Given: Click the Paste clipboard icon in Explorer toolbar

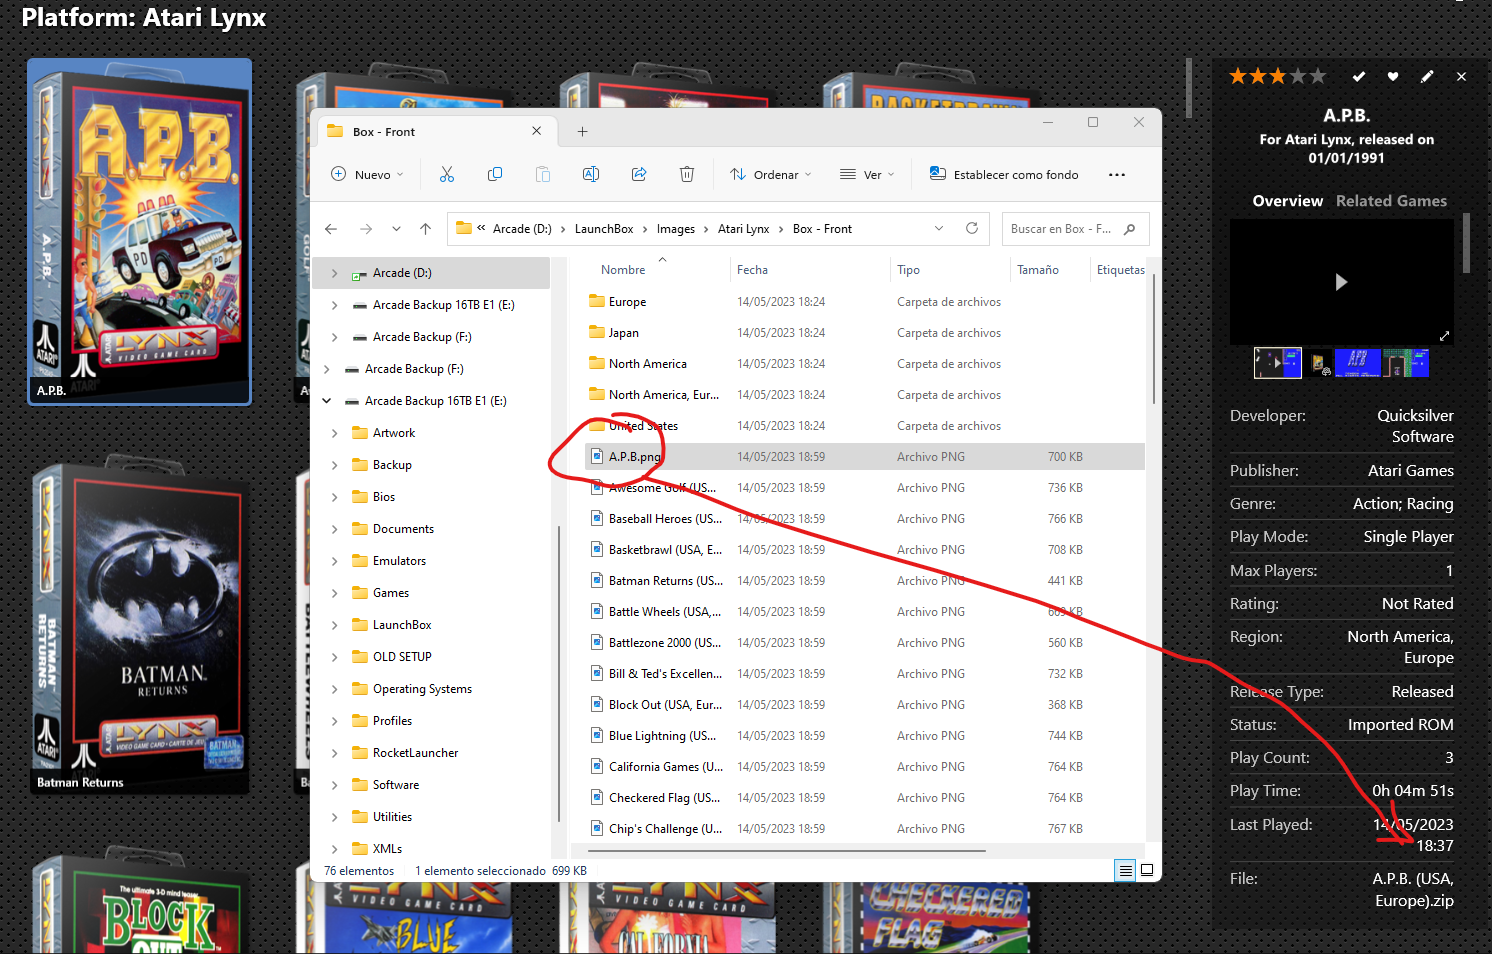Looking at the screenshot, I should 543,174.
